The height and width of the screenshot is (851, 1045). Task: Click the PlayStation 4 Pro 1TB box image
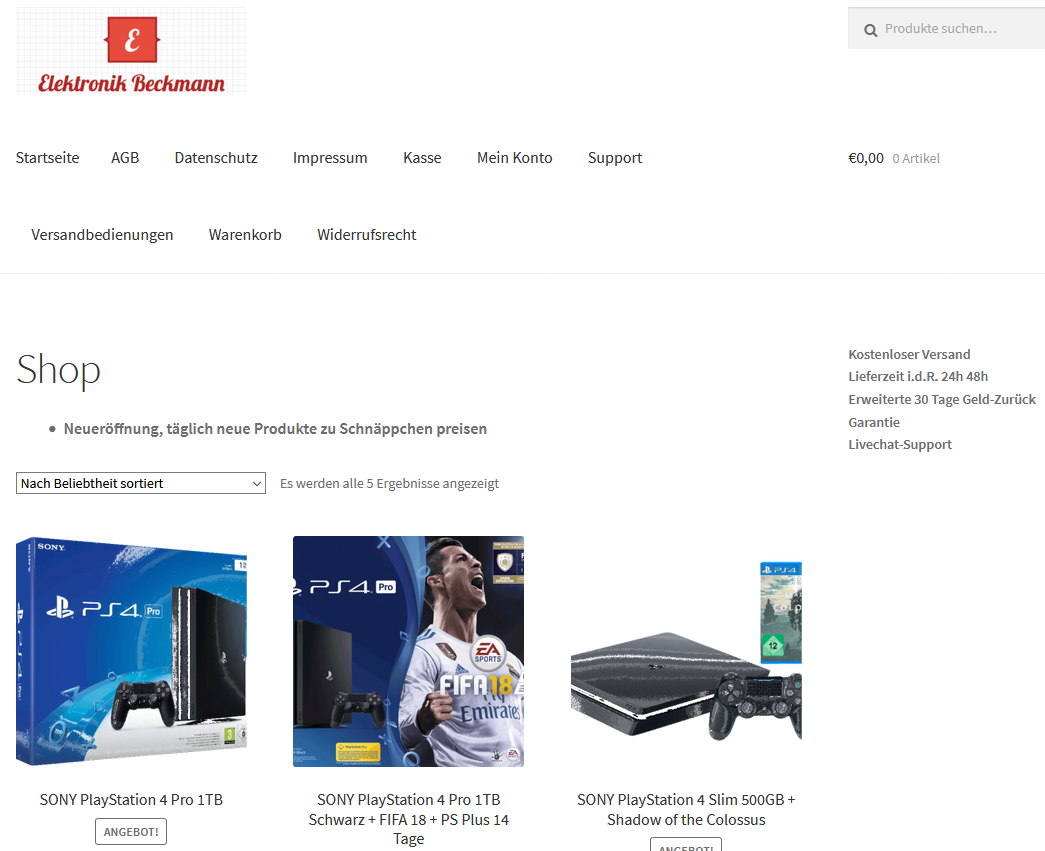click(131, 651)
